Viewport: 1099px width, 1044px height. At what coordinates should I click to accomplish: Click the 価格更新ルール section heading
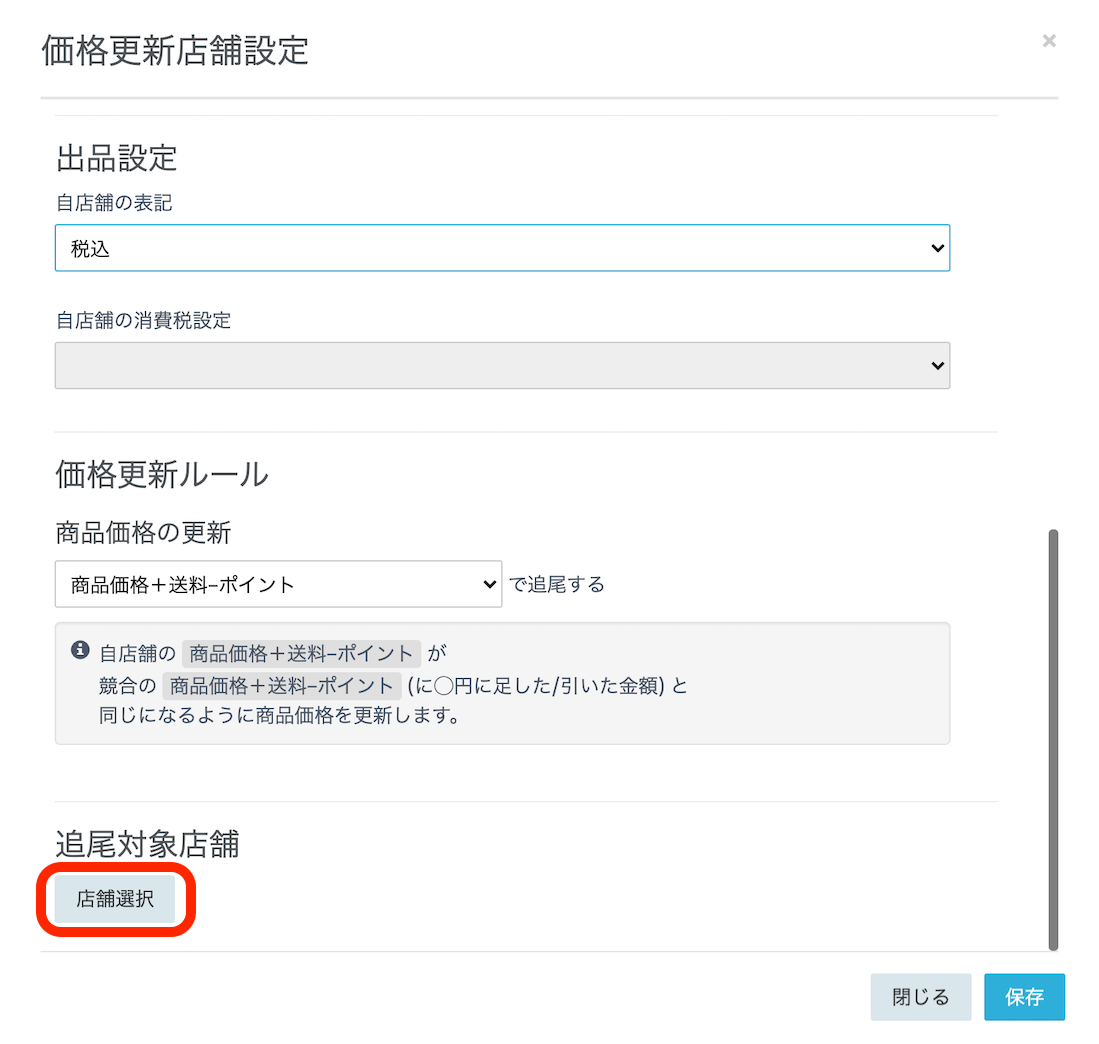162,474
